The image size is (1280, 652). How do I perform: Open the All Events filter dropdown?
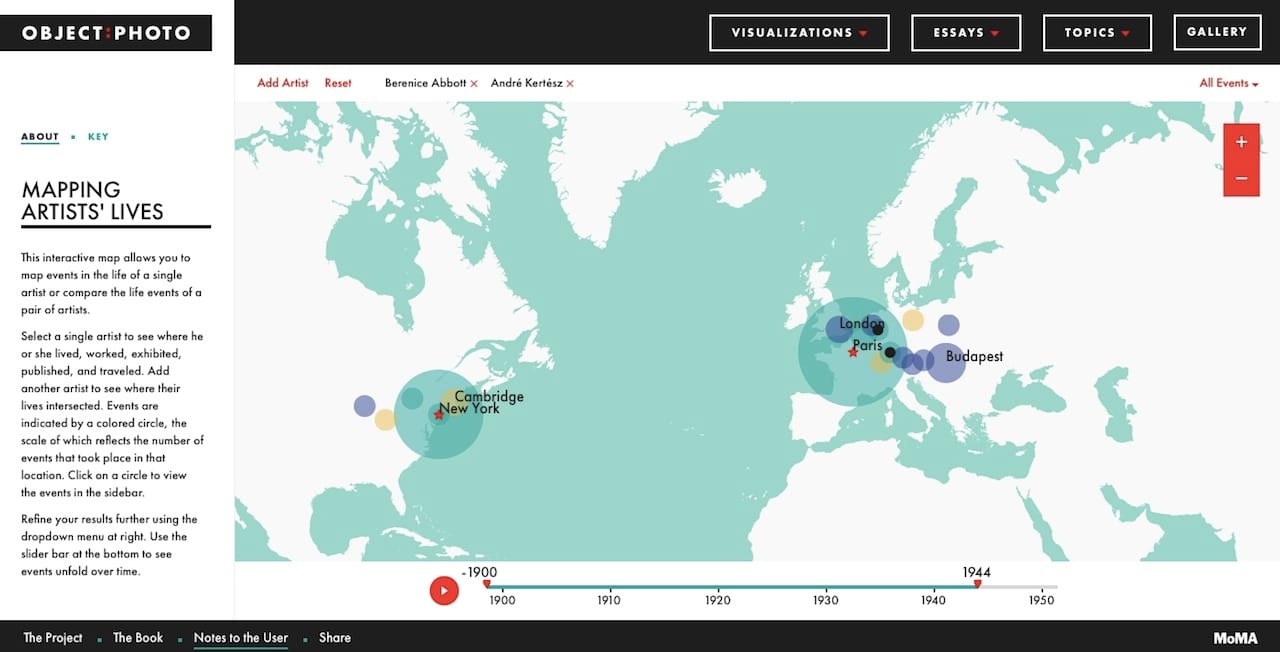click(x=1228, y=83)
